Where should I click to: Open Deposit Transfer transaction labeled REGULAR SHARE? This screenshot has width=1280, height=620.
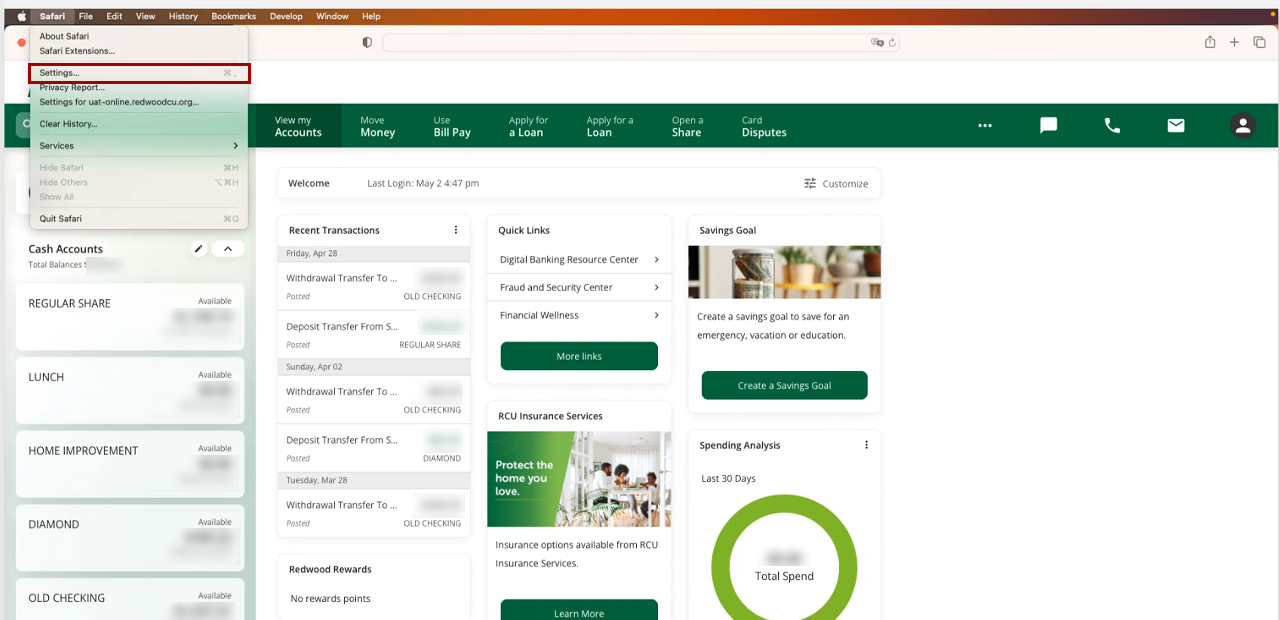click(373, 335)
